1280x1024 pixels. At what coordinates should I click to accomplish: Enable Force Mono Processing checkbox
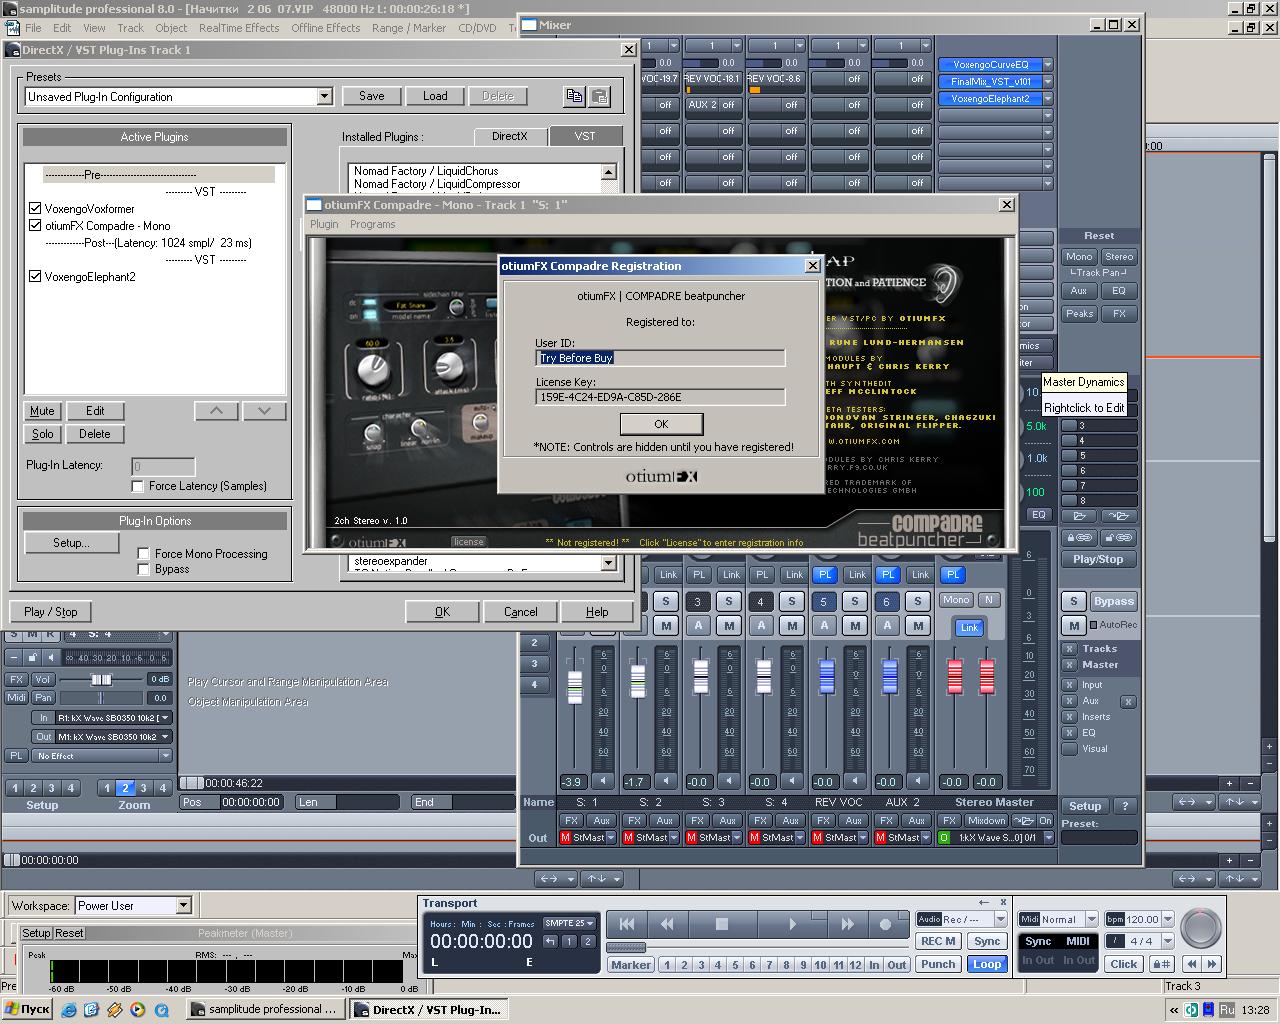tap(144, 554)
